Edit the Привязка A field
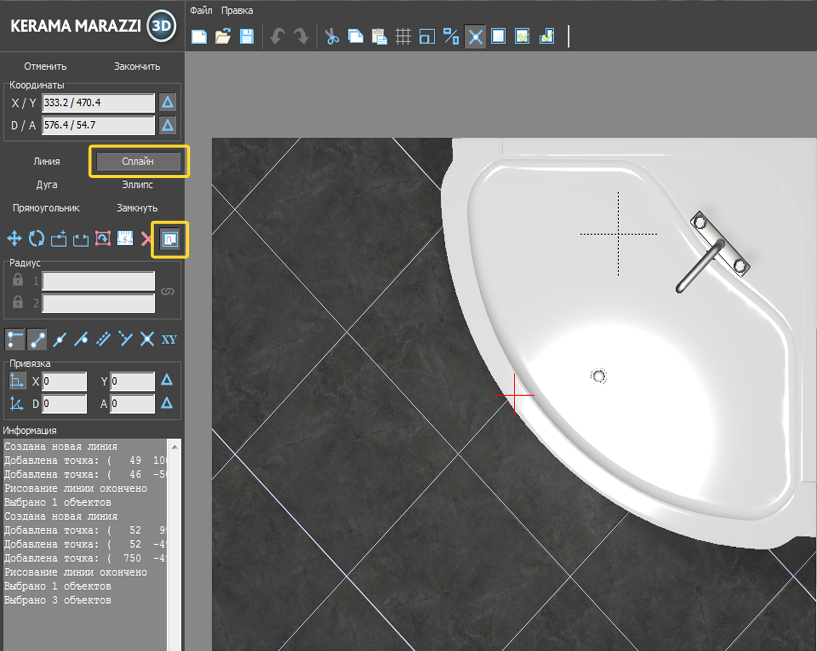817x651 pixels. tap(132, 404)
